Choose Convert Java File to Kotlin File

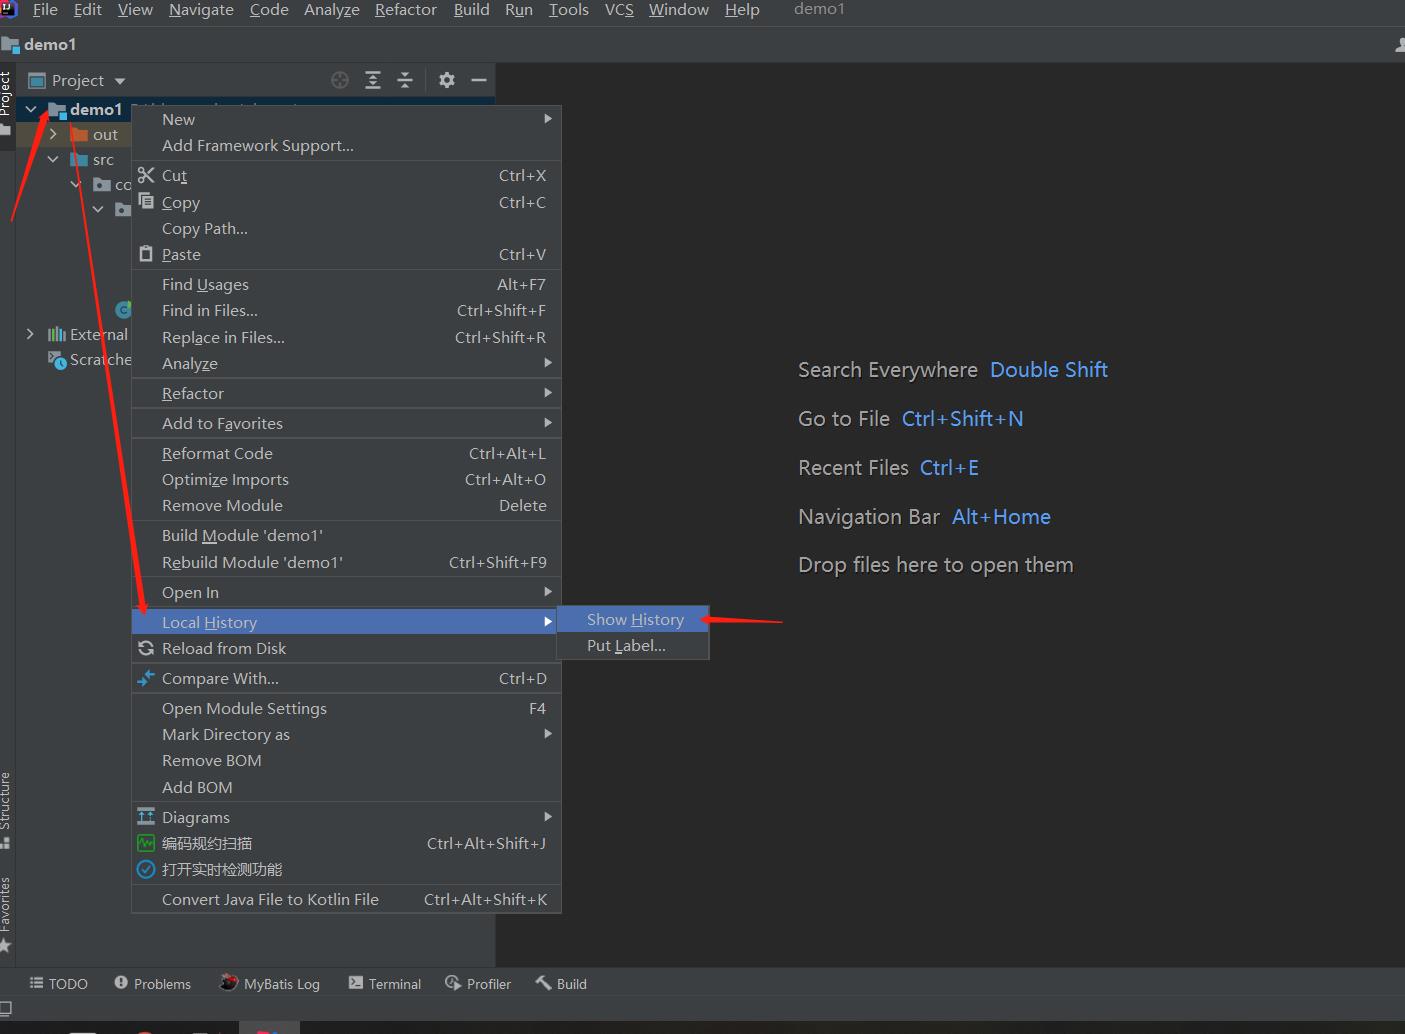(x=346, y=899)
